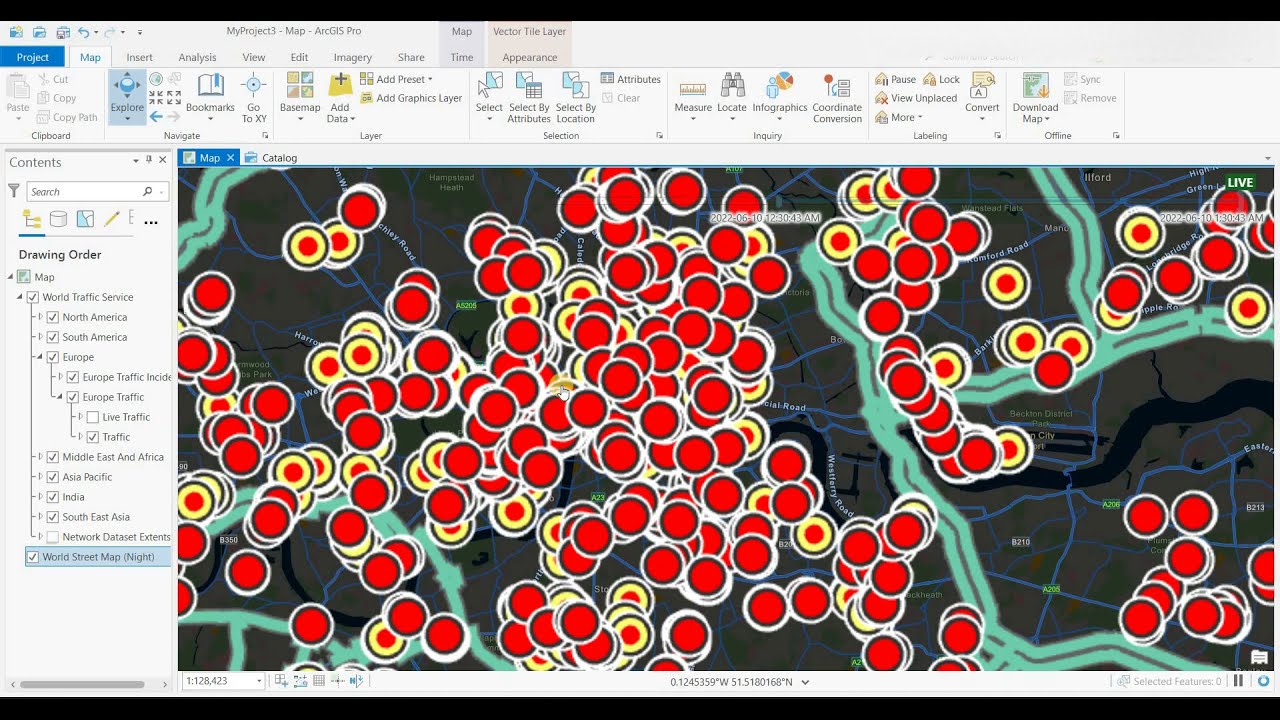Open Add Preset dropdown
The height and width of the screenshot is (720, 1280).
point(430,79)
